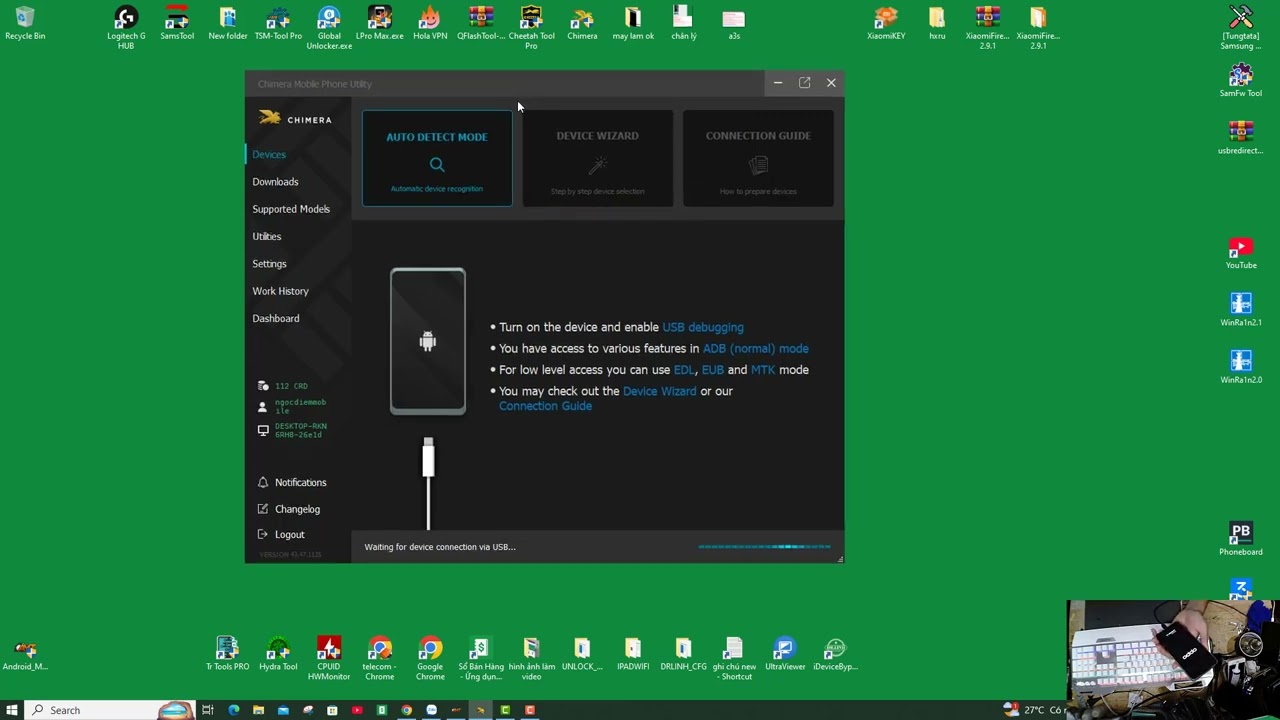Viewport: 1280px width, 720px height.
Task: Click the Hydra Tool desktop icon
Action: pos(278,655)
